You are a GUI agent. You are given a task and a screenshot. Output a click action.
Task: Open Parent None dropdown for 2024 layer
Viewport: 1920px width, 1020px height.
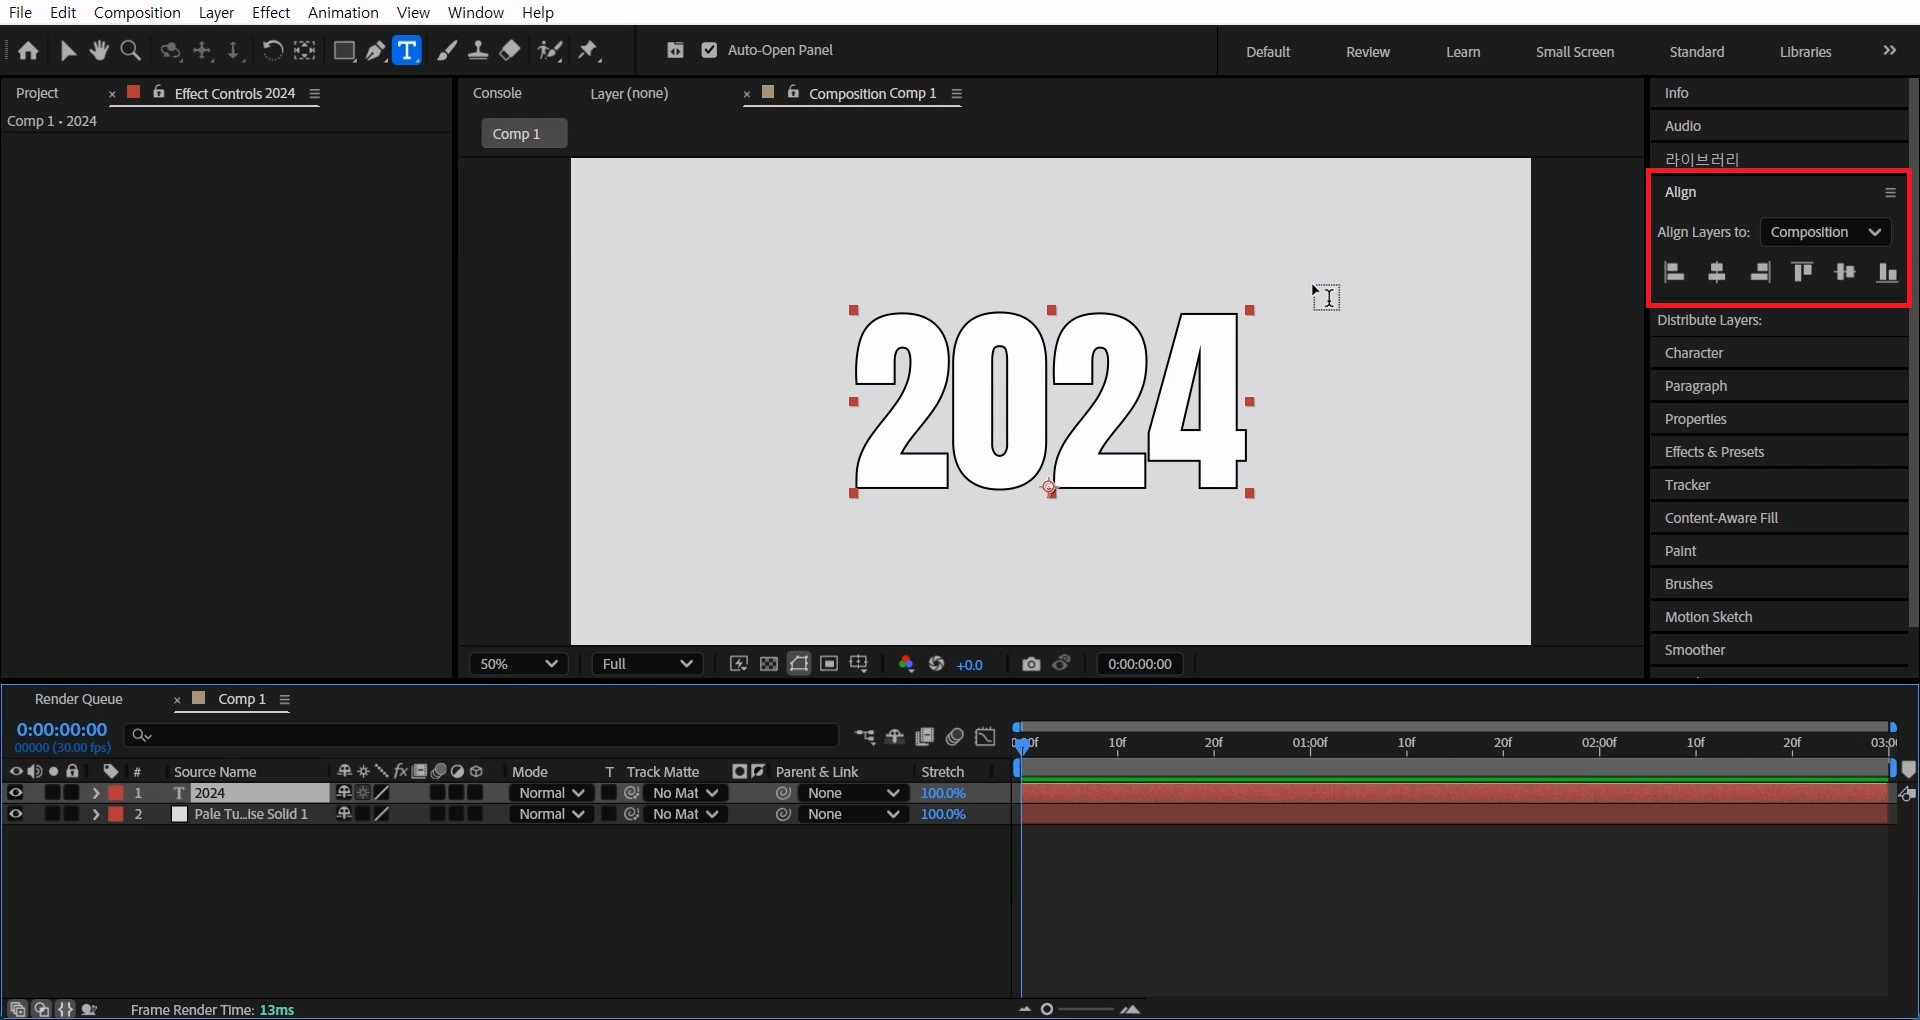(x=852, y=793)
